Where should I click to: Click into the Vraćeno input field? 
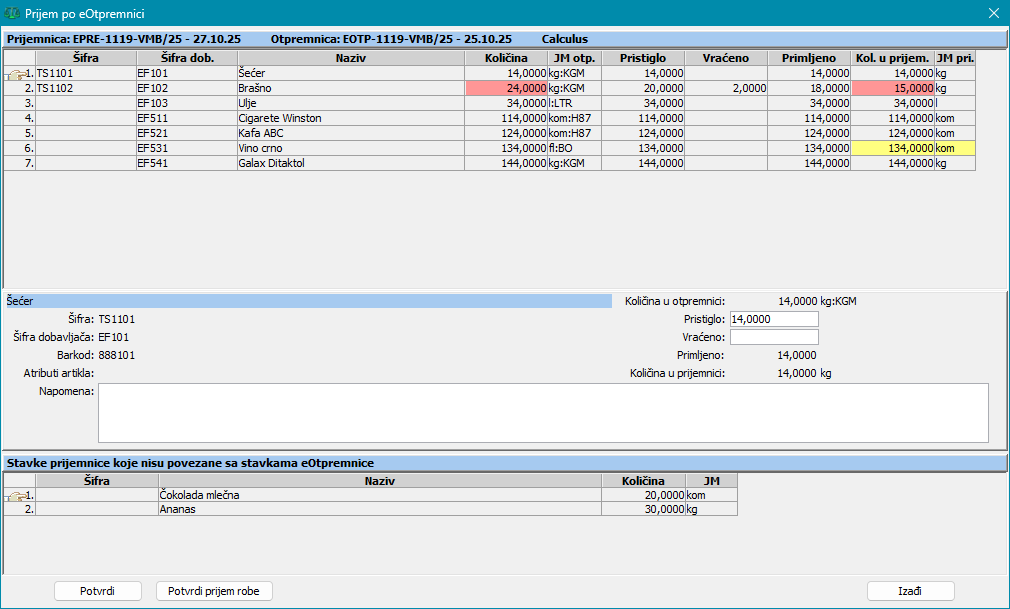pos(774,337)
